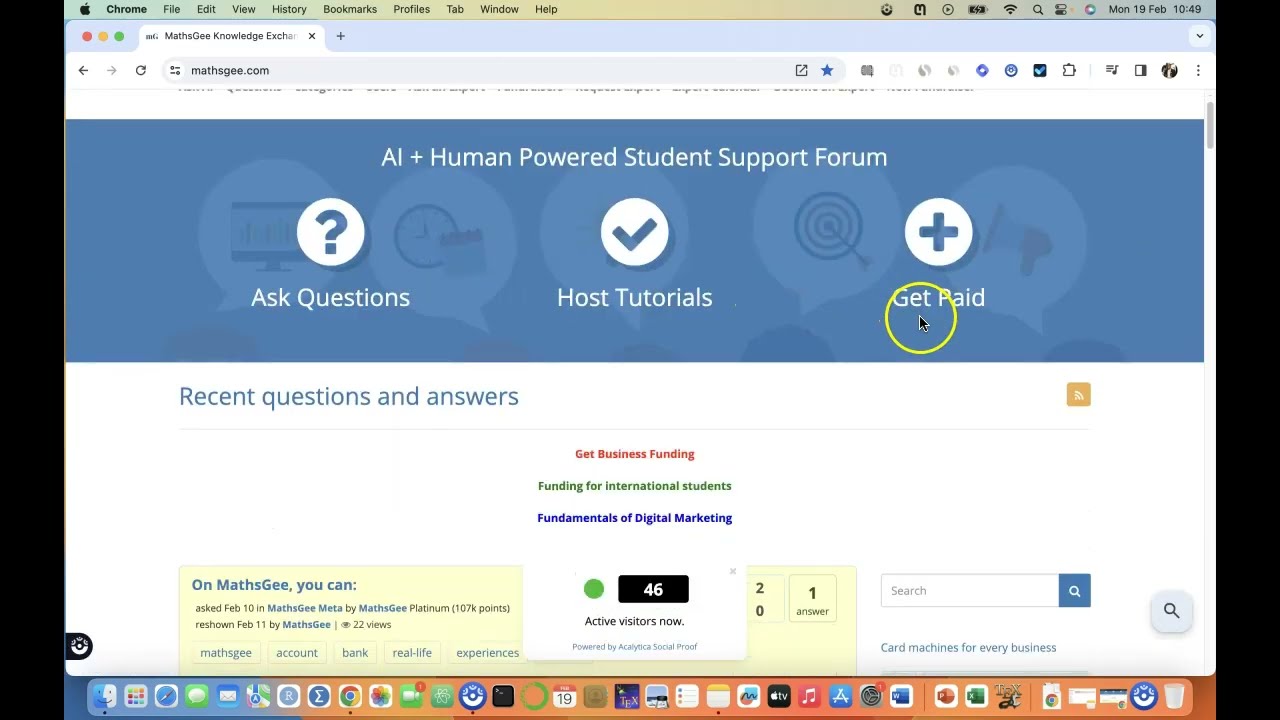Open the Help menu
1280x720 pixels.
[546, 9]
